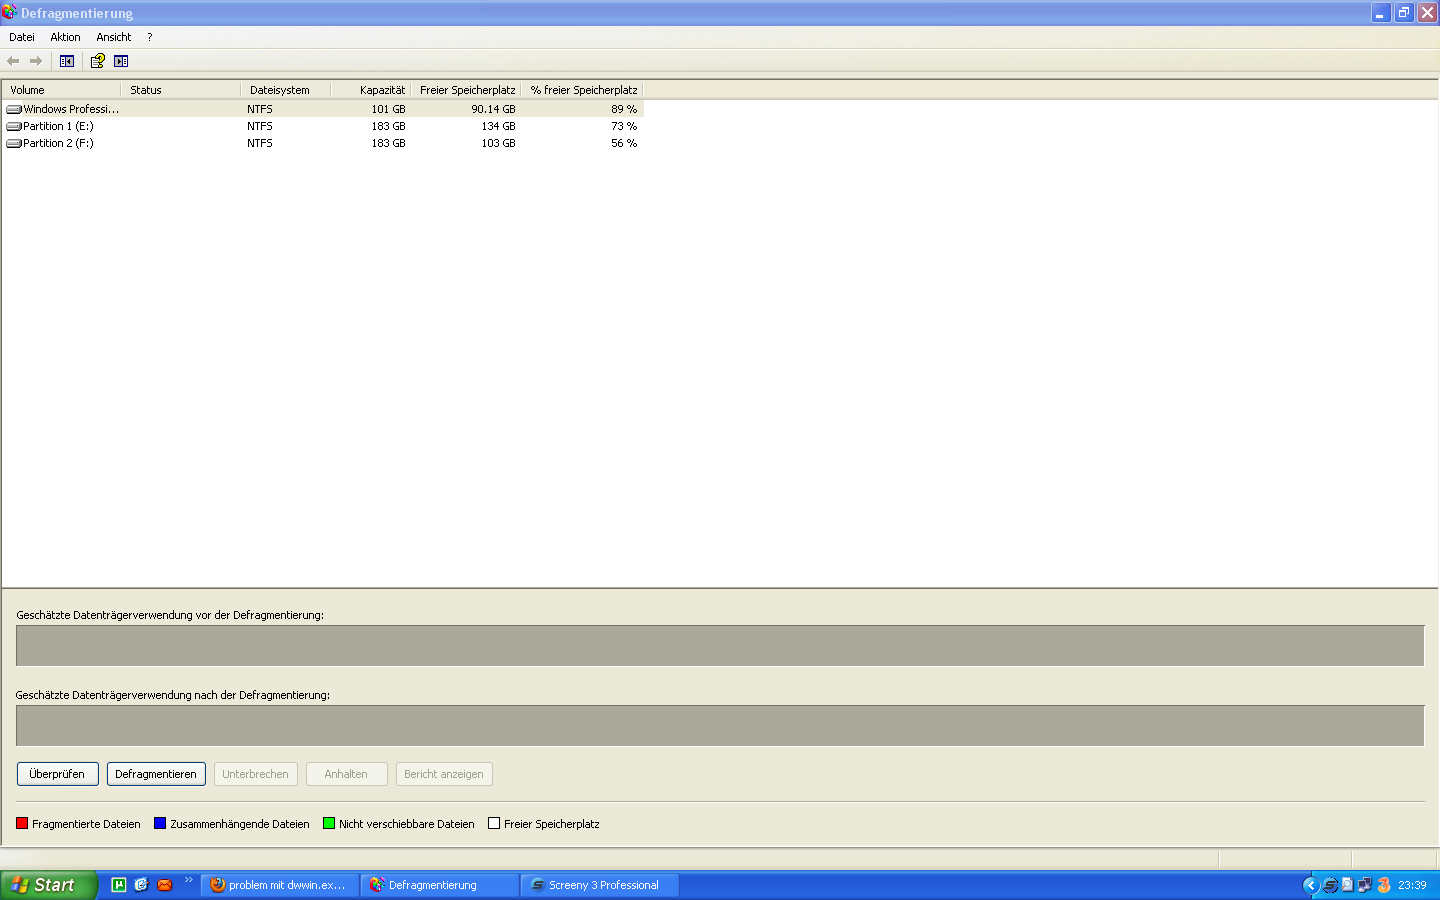
Task: Open the µTorrent quick launch icon
Action: click(x=119, y=885)
